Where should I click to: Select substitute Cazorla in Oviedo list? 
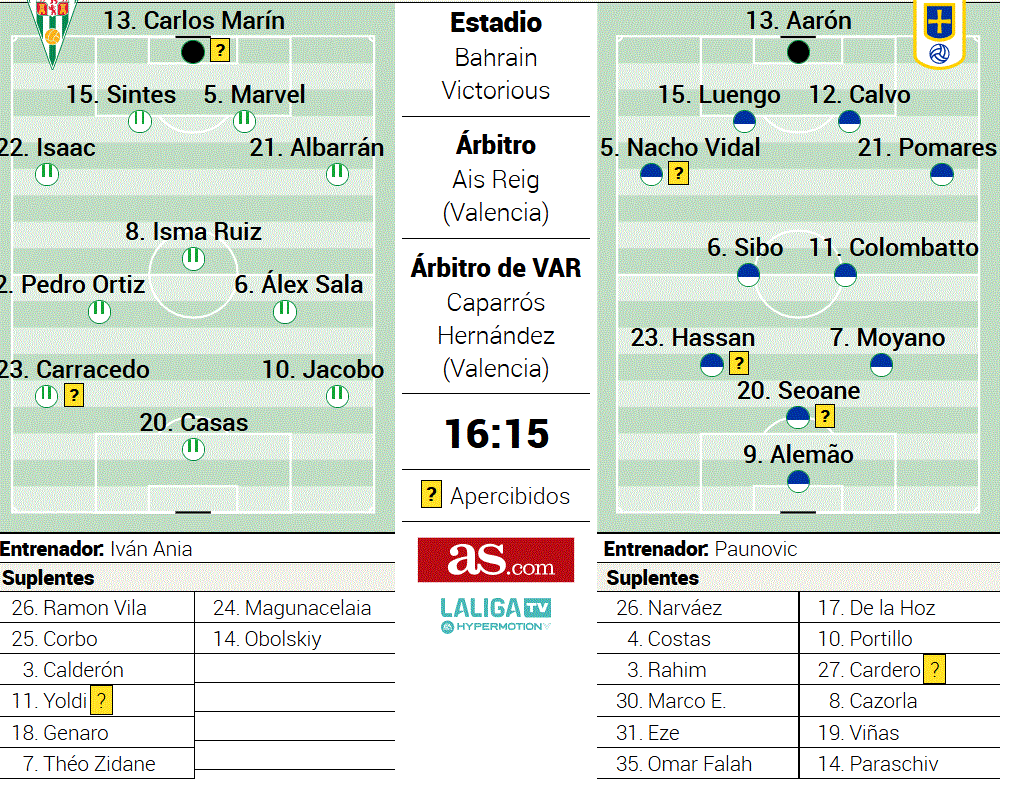[x=873, y=701]
